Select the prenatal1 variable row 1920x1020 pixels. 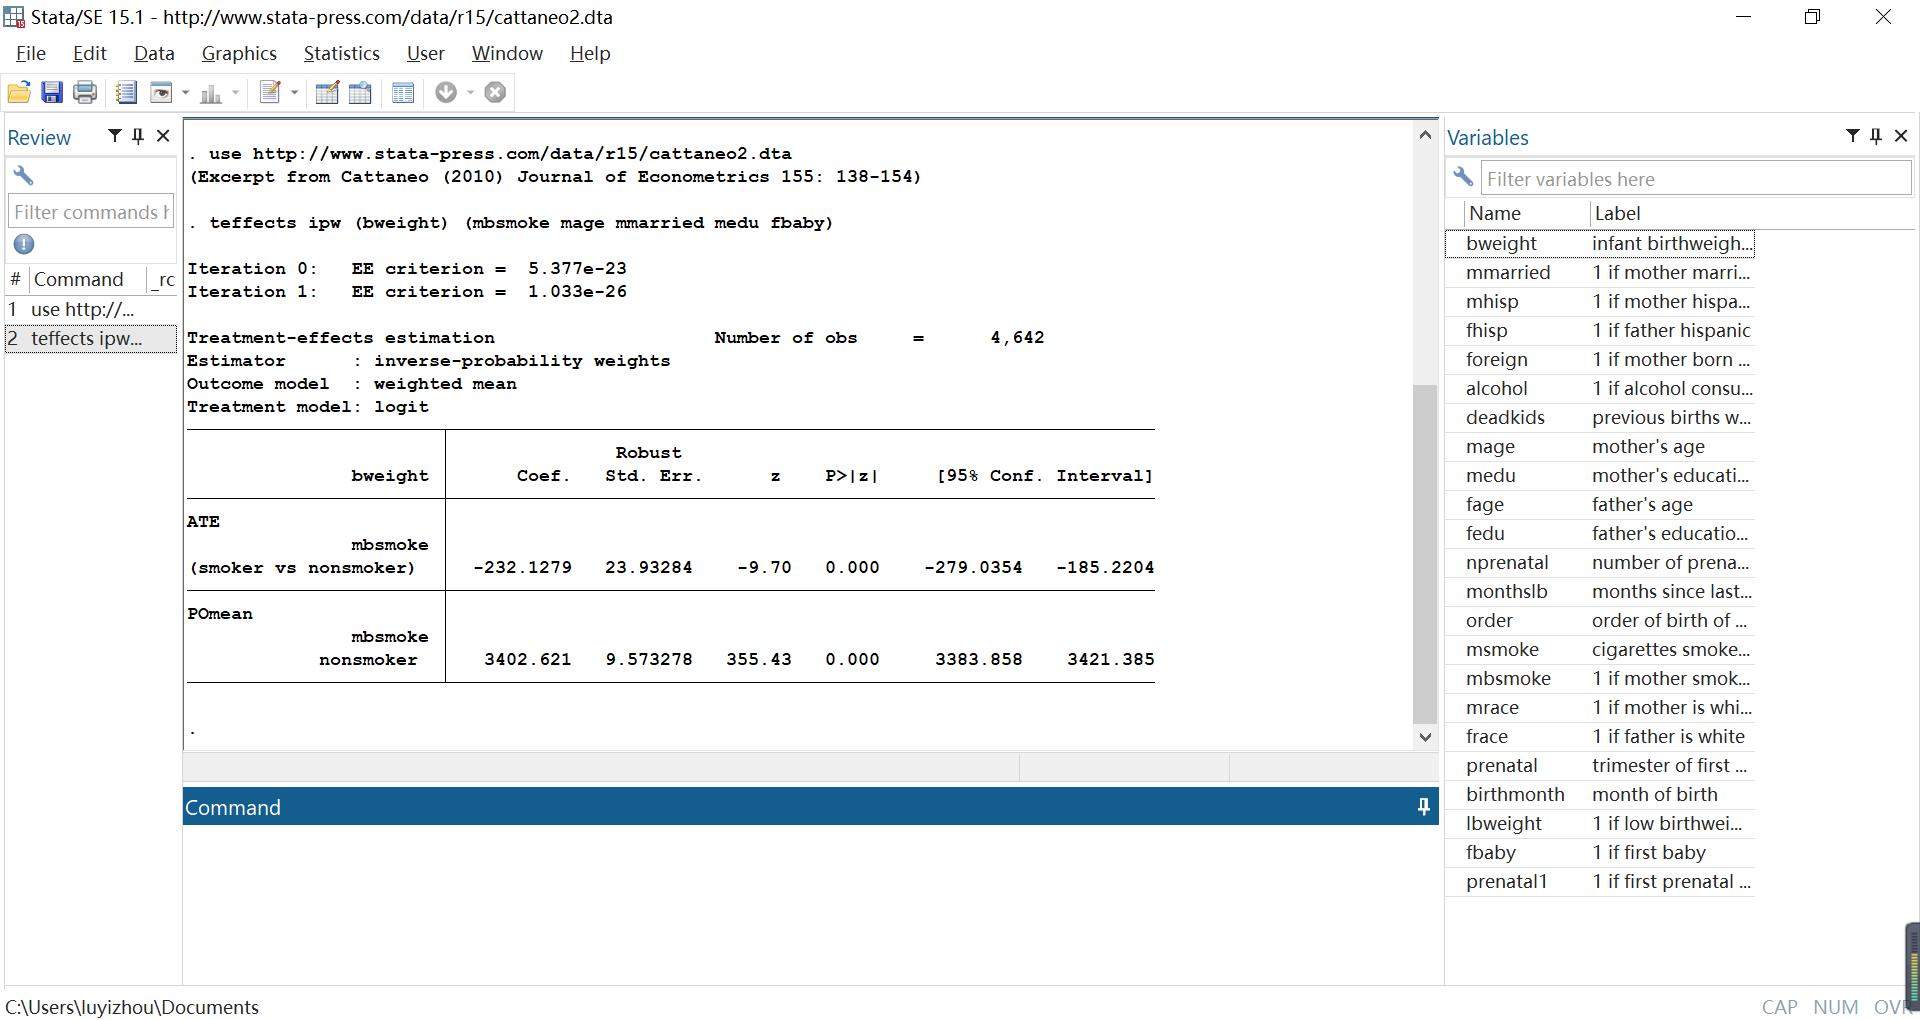tap(1600, 882)
